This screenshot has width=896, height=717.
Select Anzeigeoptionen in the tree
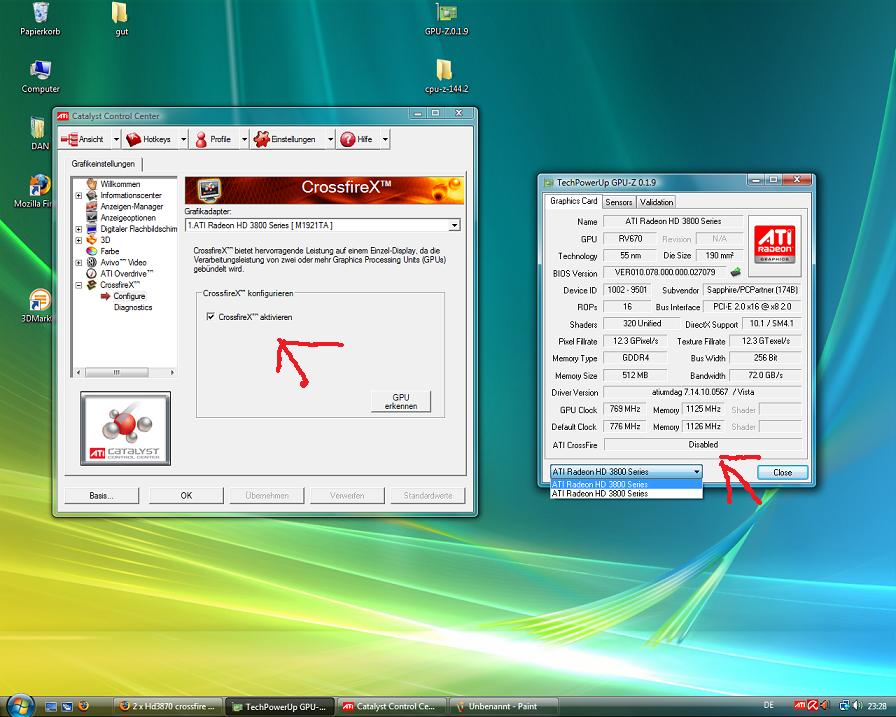coord(128,218)
